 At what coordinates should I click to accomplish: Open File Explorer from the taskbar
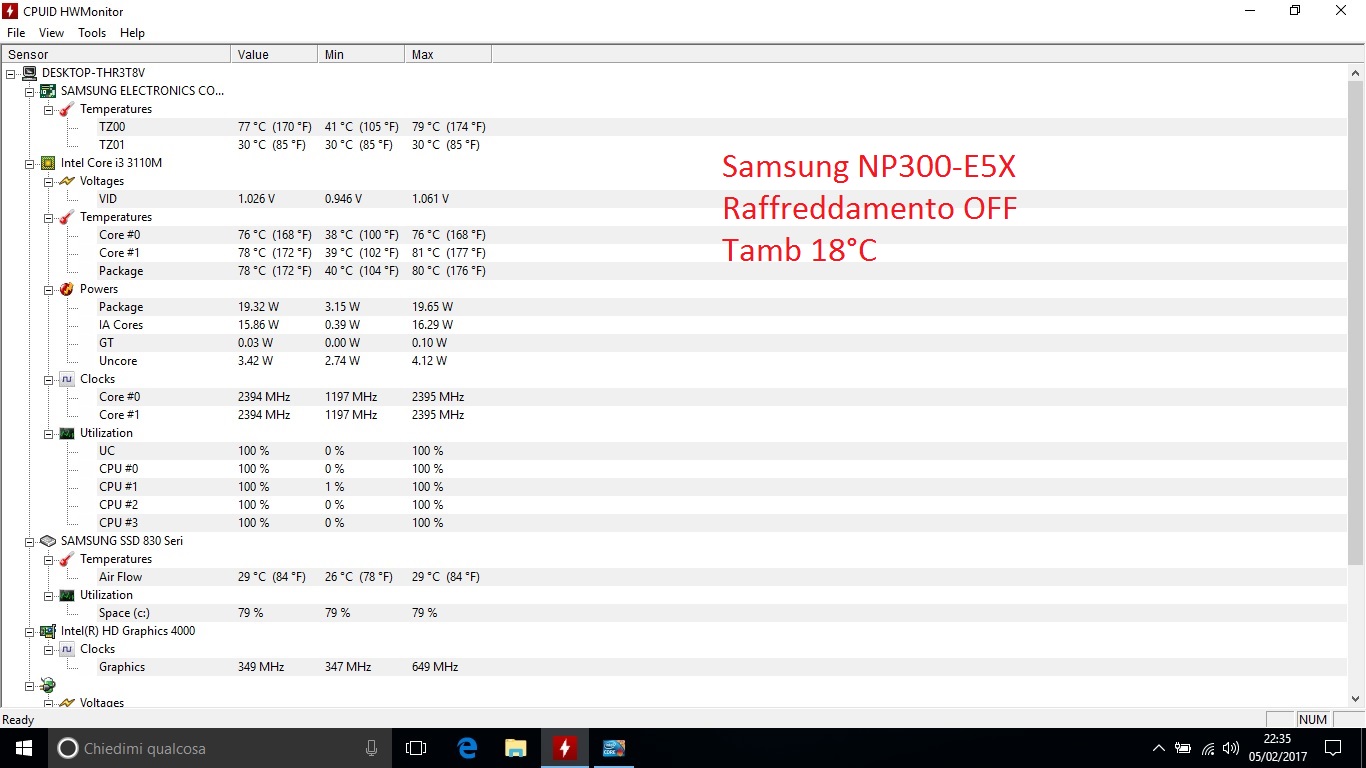[516, 748]
